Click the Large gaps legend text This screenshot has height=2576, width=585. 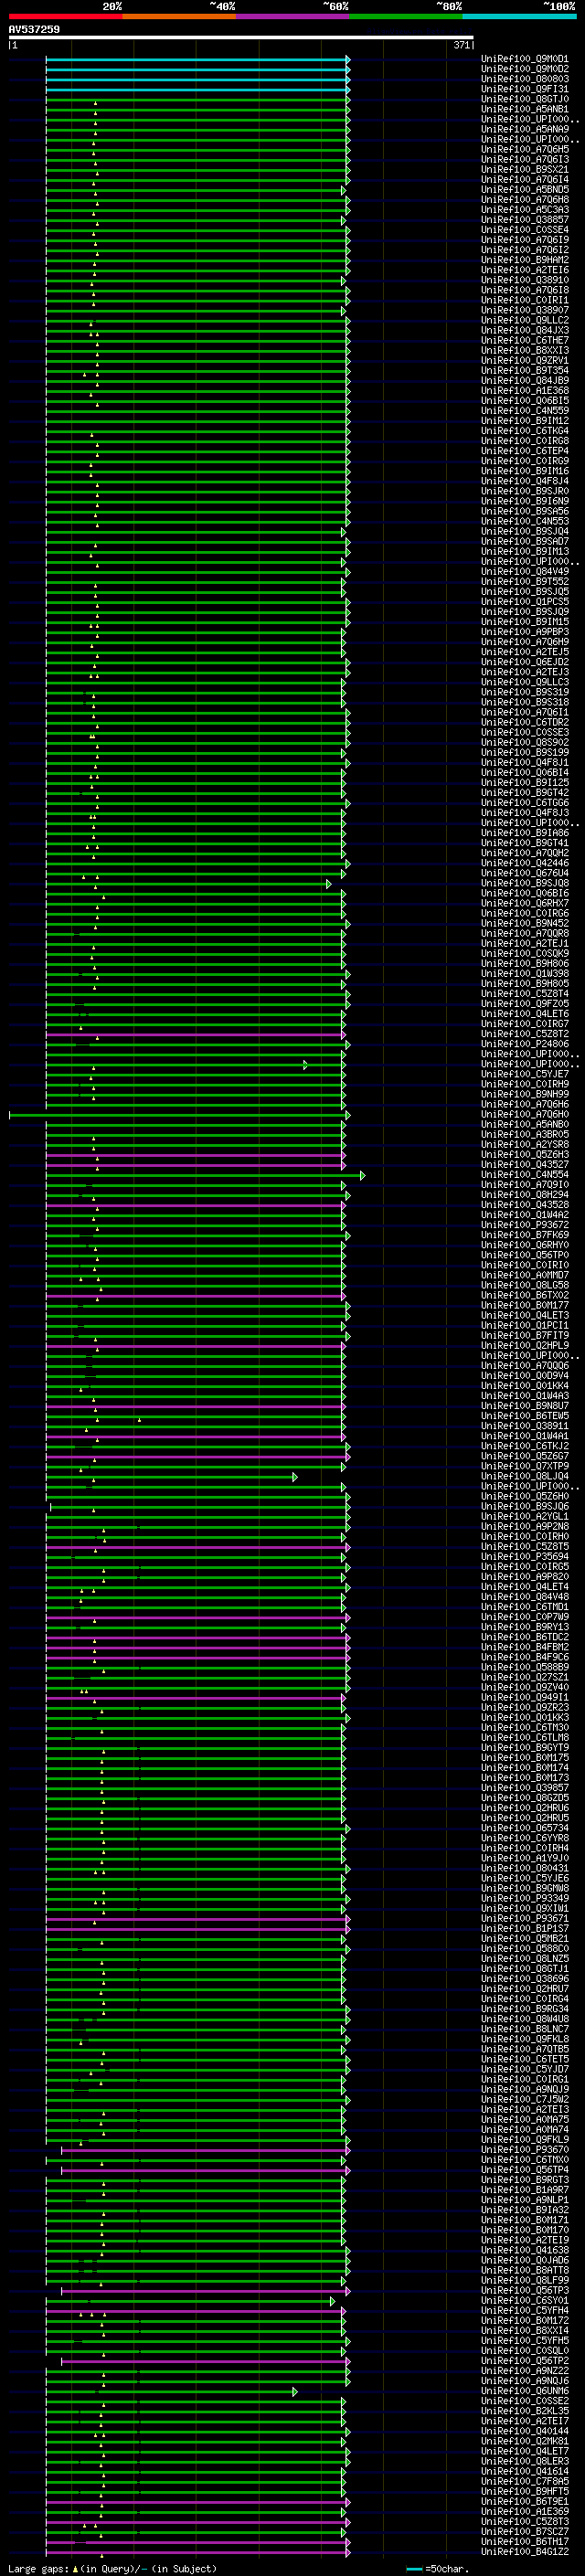pyautogui.click(x=111, y=2568)
